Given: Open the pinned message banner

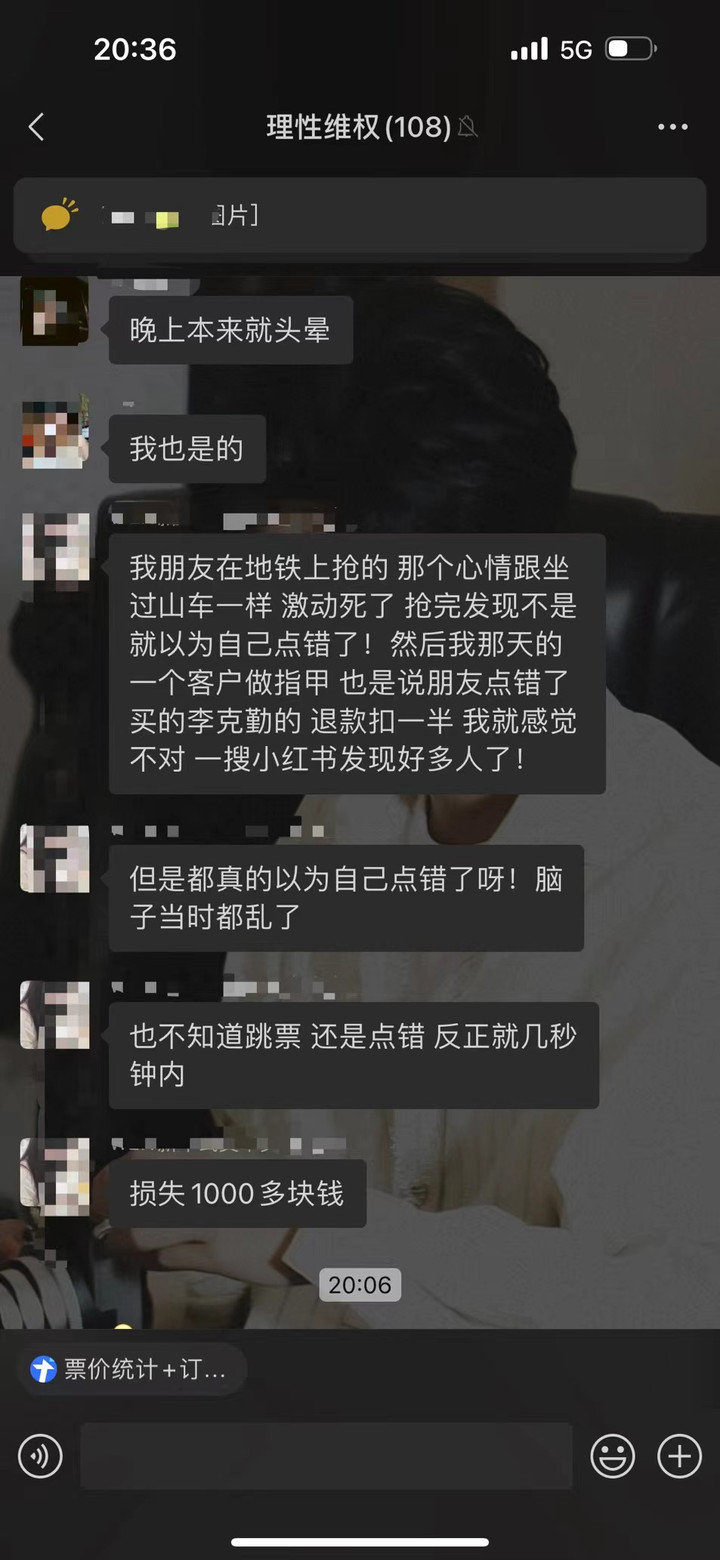Looking at the screenshot, I should (360, 216).
